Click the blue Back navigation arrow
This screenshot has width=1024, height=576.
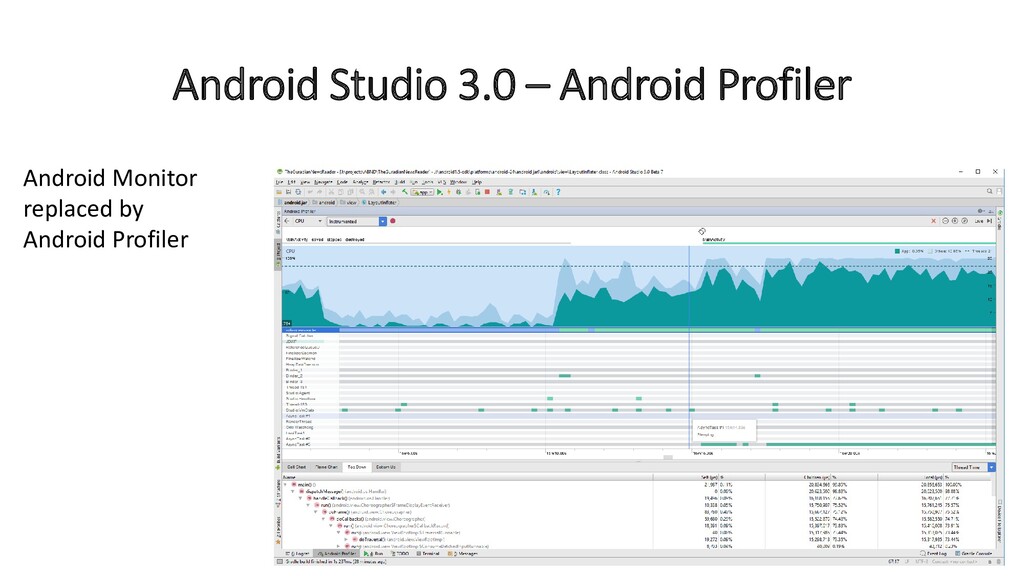[383, 192]
